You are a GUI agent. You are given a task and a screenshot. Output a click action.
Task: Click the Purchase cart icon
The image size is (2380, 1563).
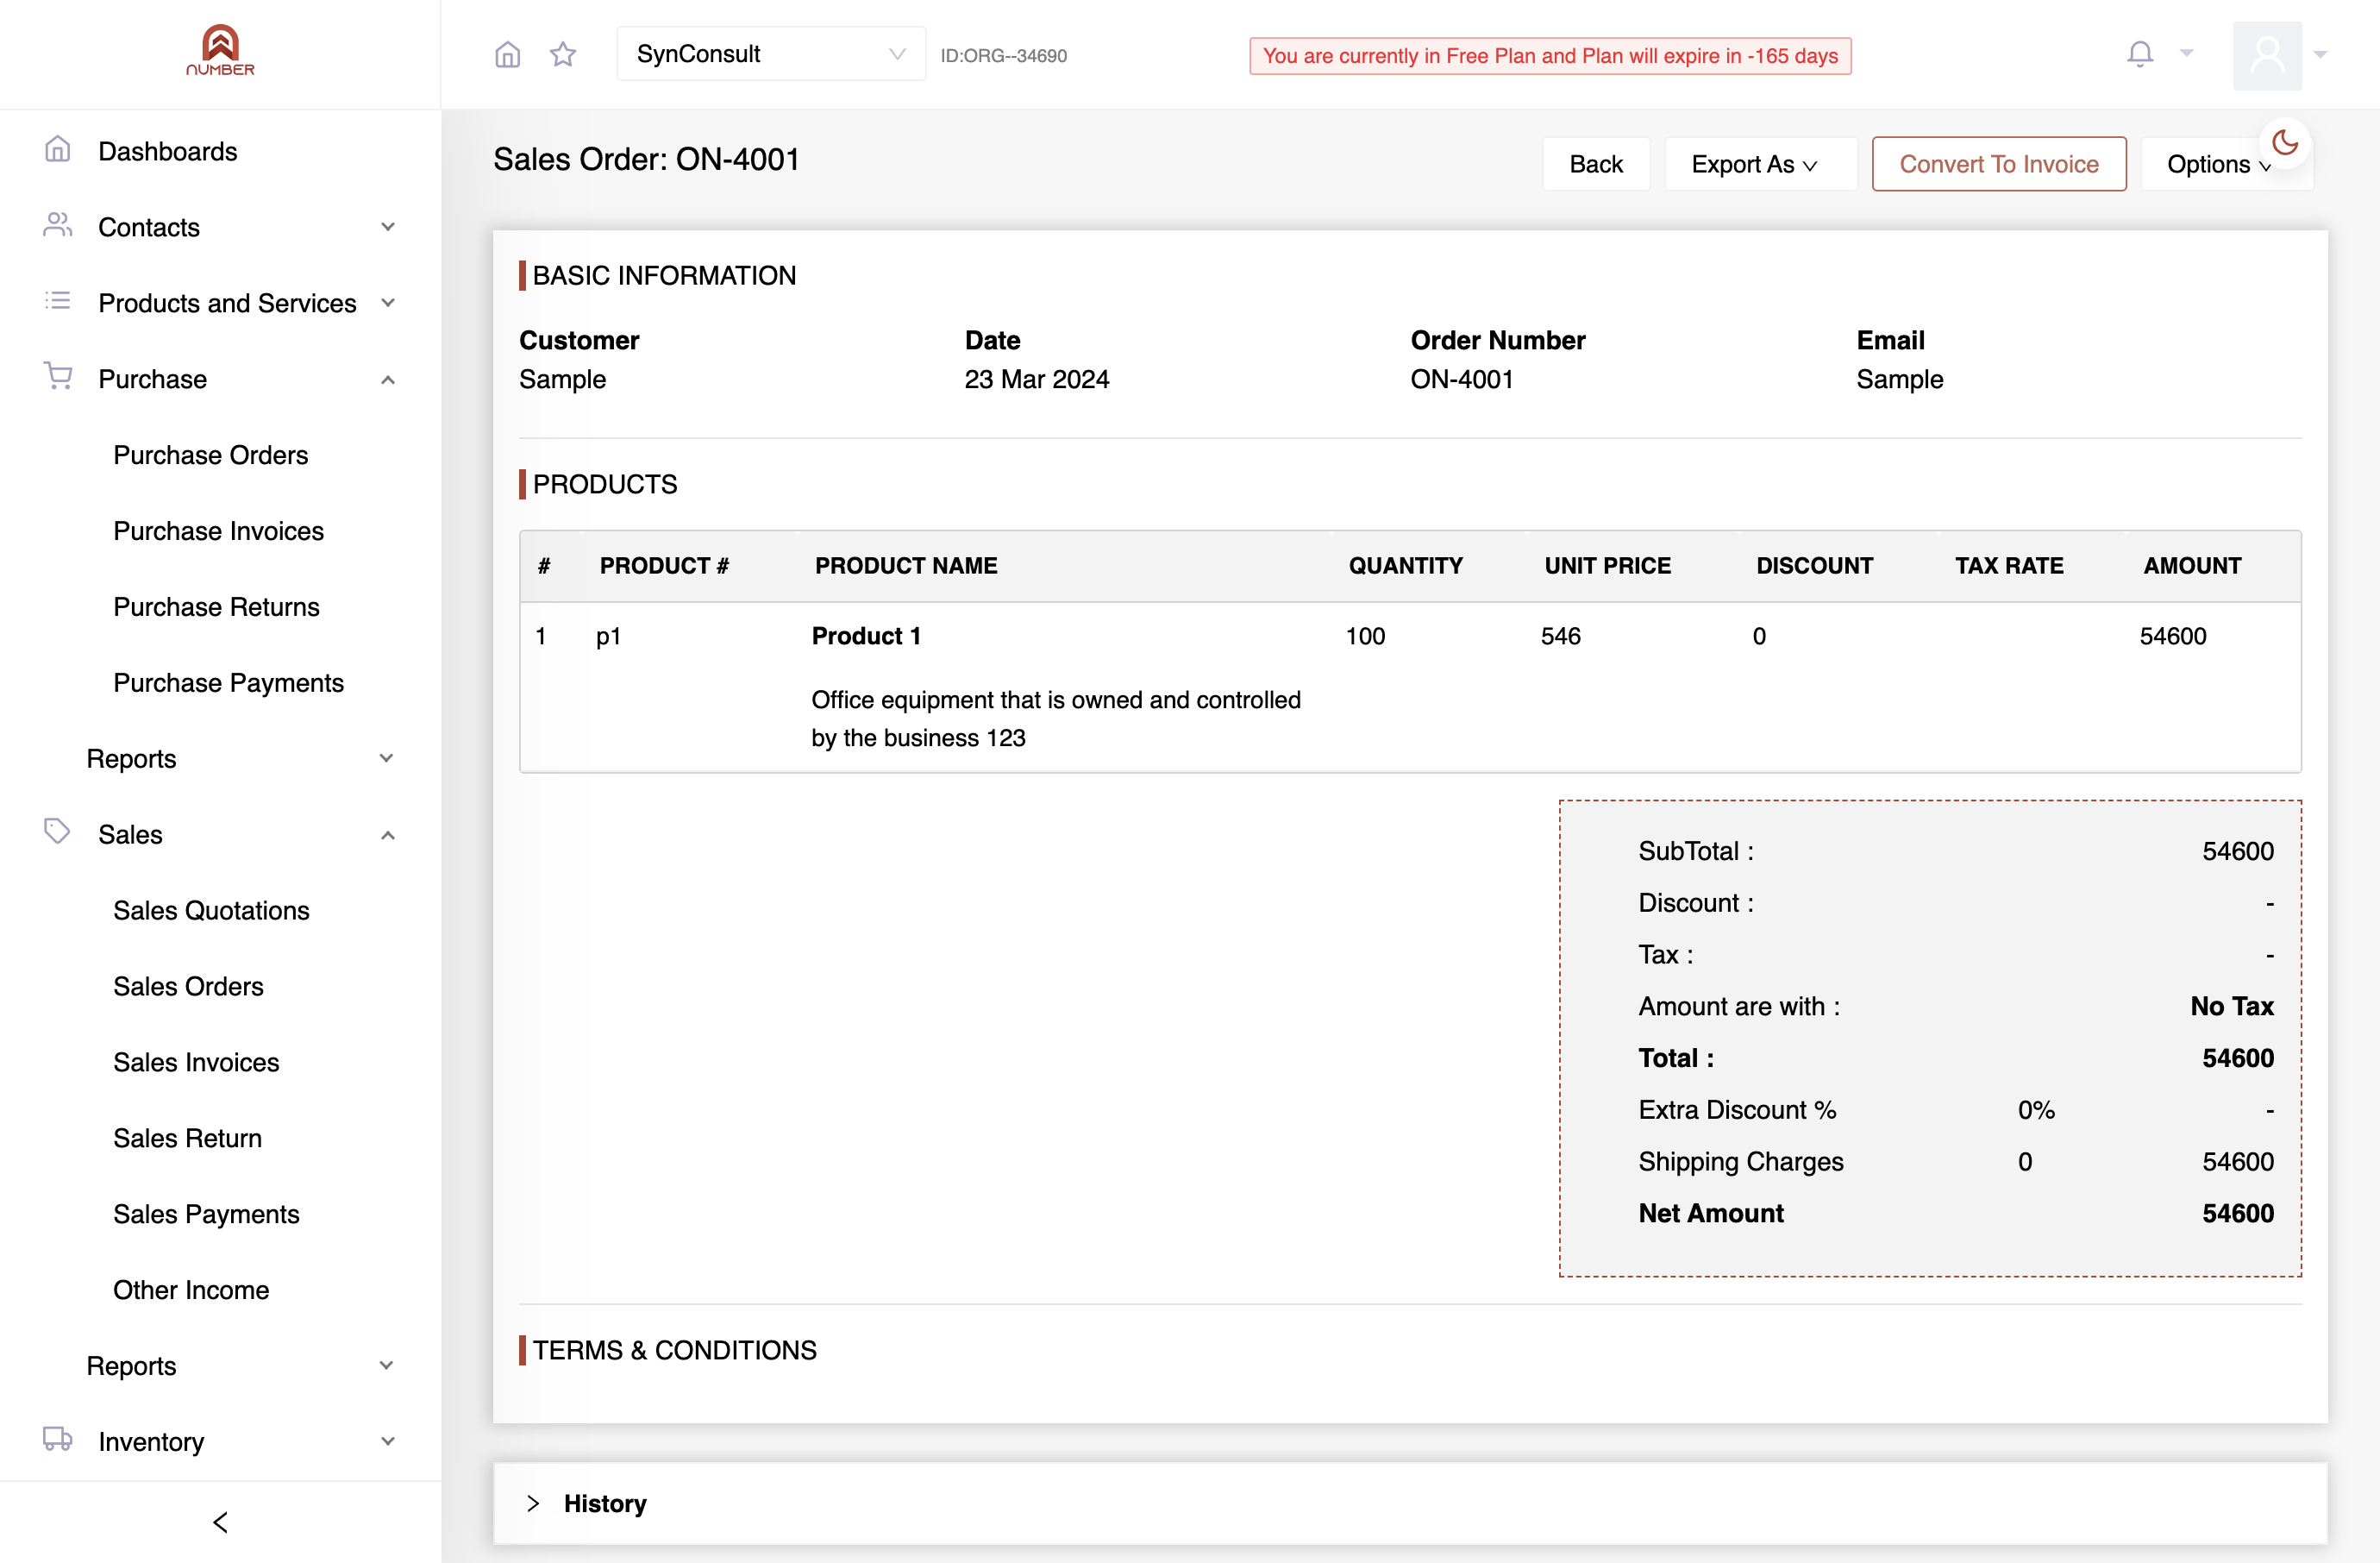click(x=58, y=377)
